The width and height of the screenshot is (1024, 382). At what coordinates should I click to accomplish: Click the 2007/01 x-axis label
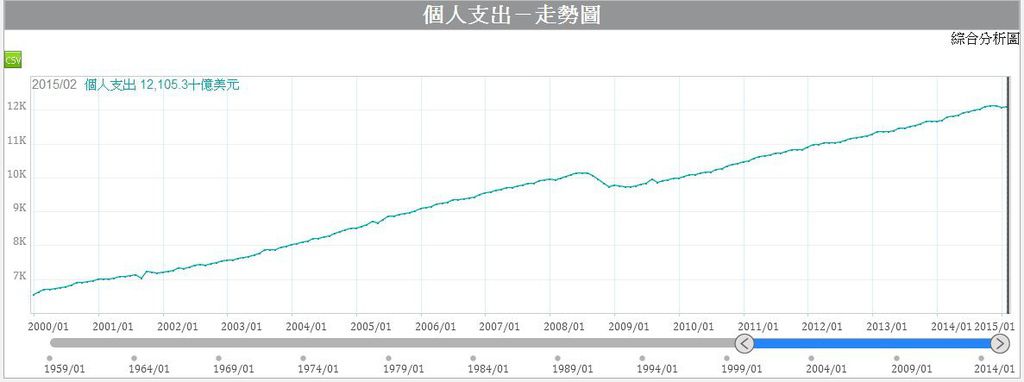pyautogui.click(x=500, y=326)
